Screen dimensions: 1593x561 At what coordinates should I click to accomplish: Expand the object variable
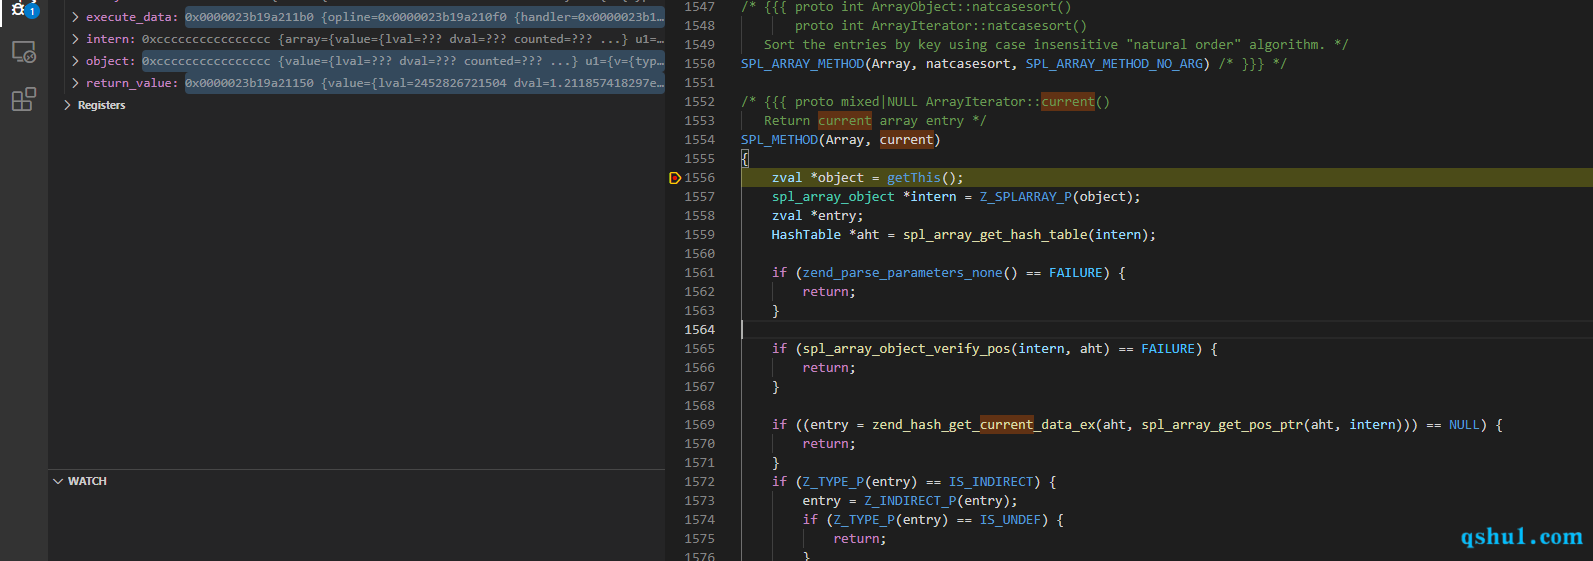(x=76, y=61)
